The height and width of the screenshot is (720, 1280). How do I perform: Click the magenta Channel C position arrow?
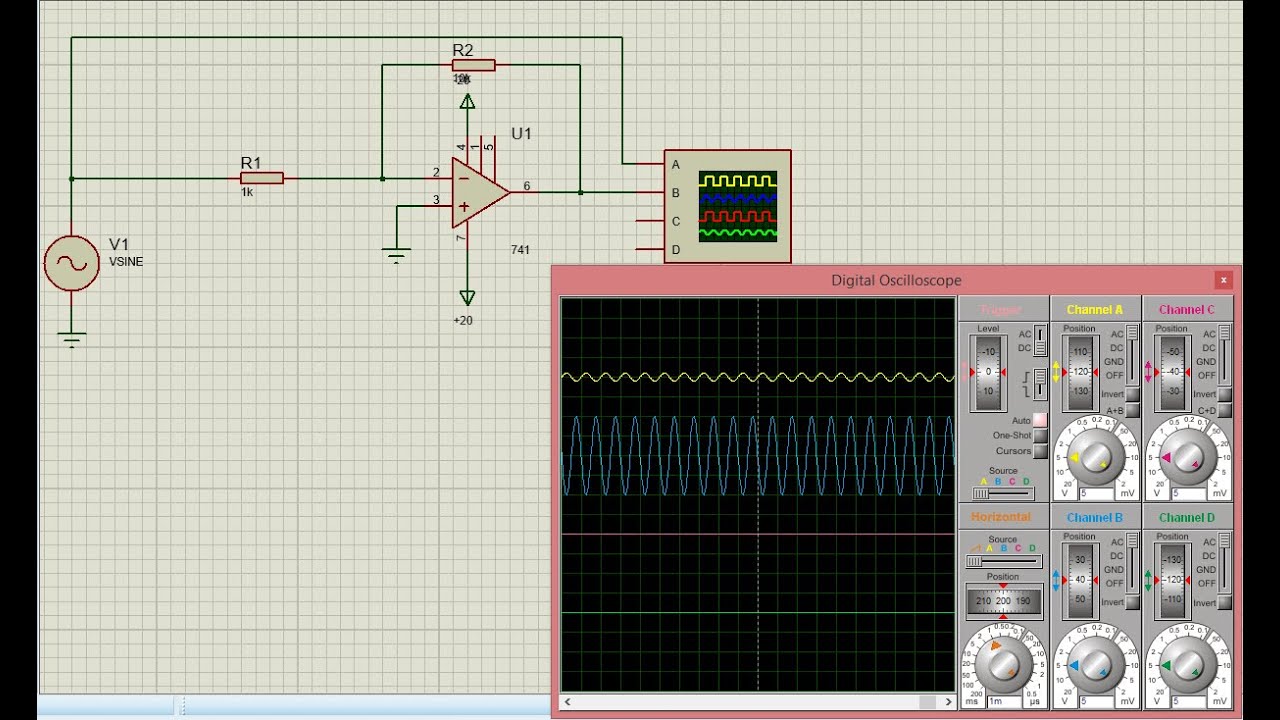1148,372
